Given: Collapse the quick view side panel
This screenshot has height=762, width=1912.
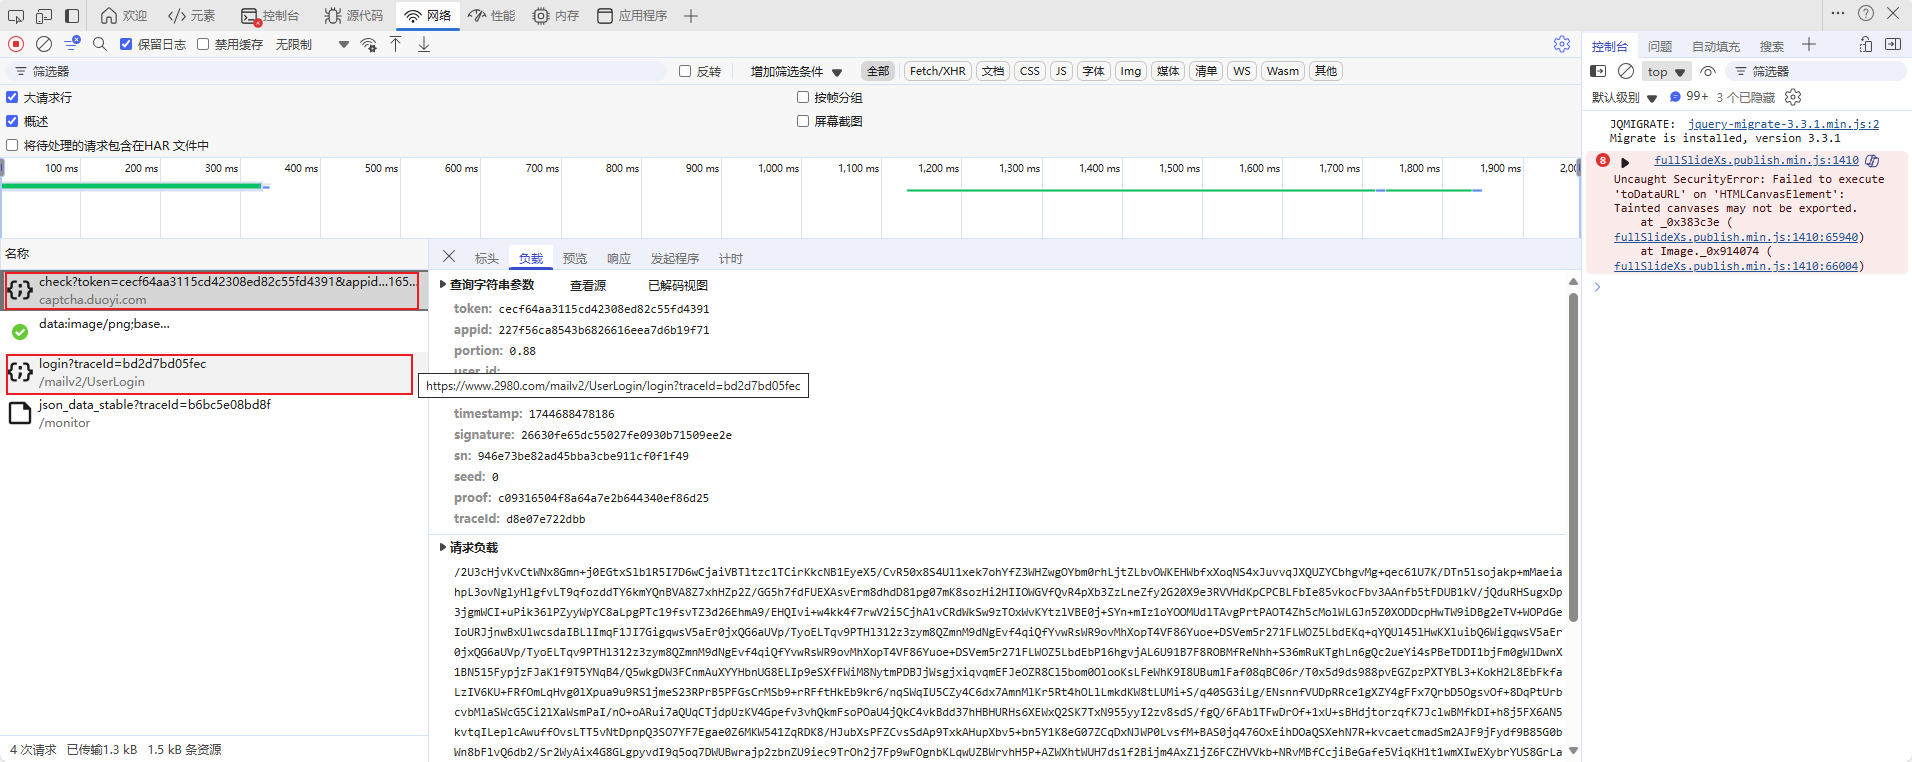Looking at the screenshot, I should tap(1893, 44).
